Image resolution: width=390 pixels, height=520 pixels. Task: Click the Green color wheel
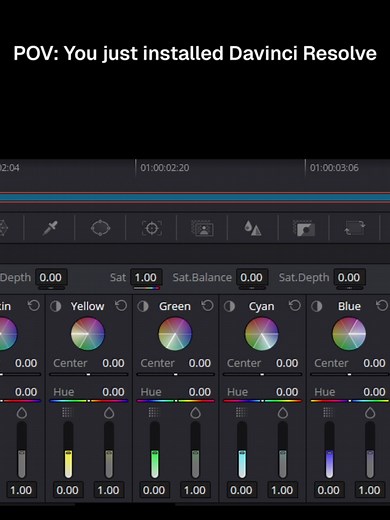[x=175, y=334]
